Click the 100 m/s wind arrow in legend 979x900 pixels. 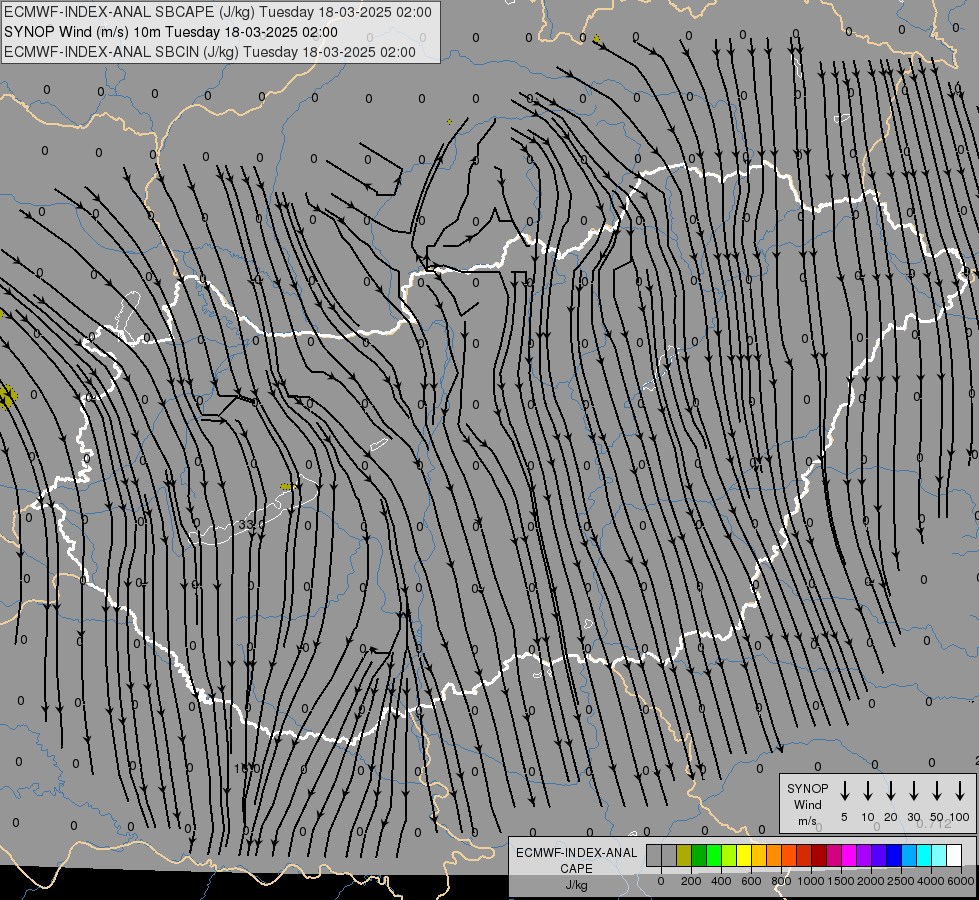click(960, 791)
